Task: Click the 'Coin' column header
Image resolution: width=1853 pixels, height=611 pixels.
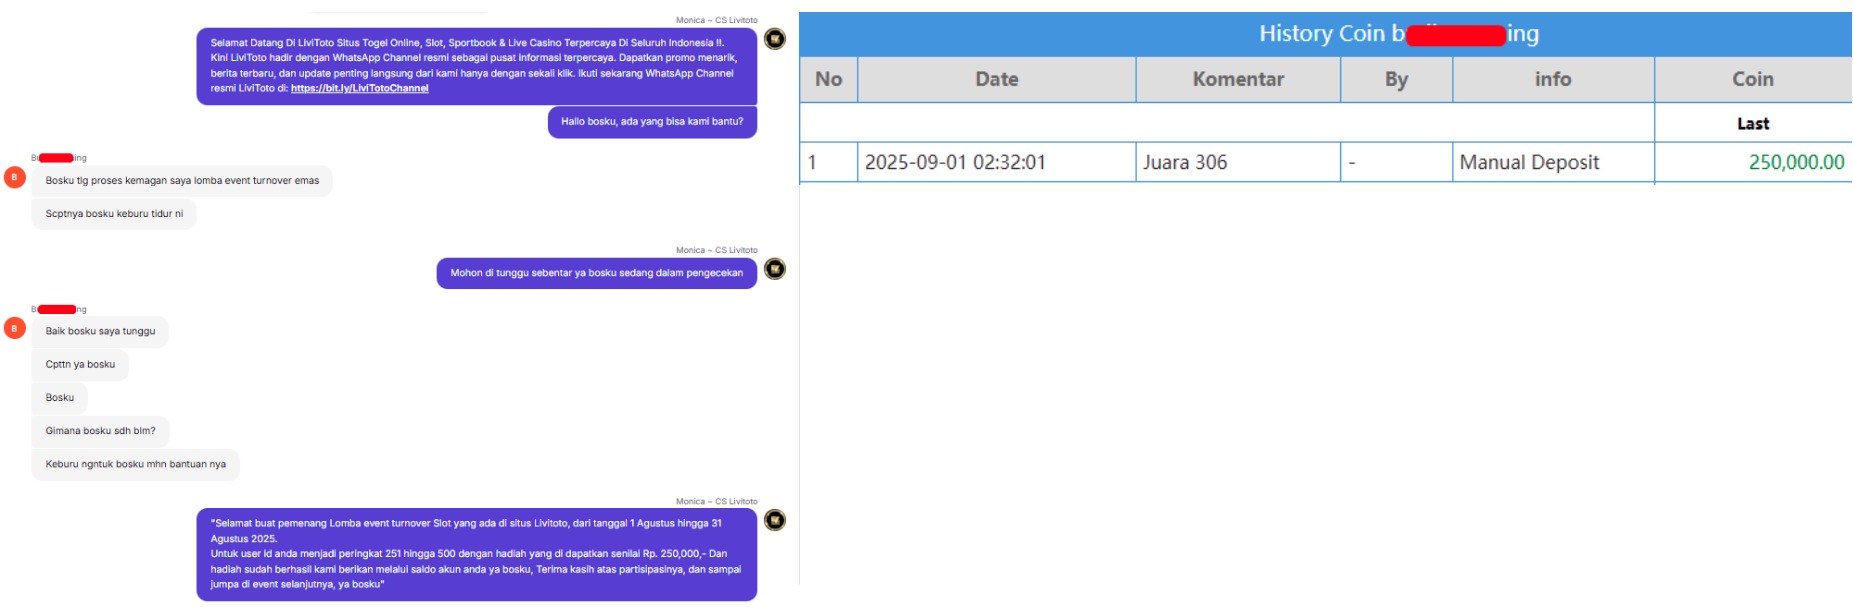Action: (x=1753, y=79)
